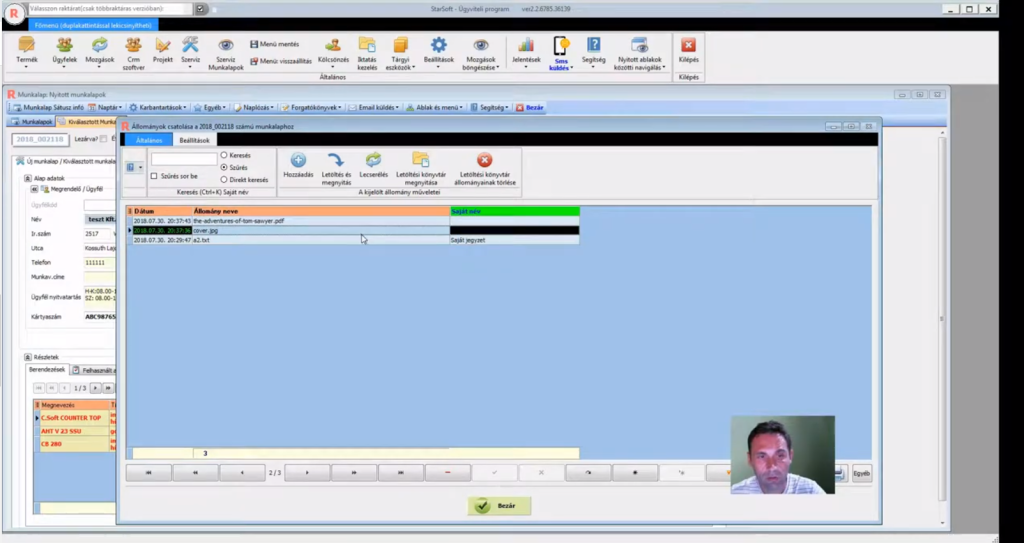
Task: Select the Direkt keresés radio button
Action: (x=224, y=180)
